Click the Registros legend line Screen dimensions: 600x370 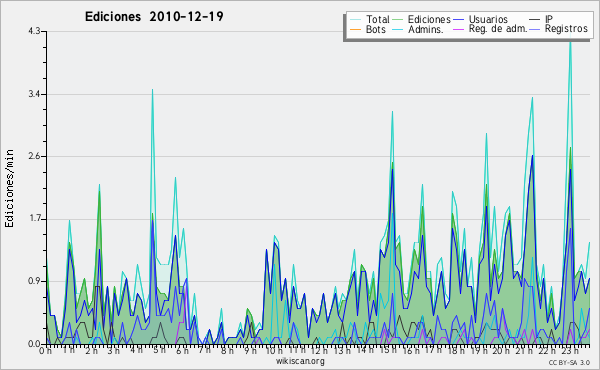pos(535,29)
